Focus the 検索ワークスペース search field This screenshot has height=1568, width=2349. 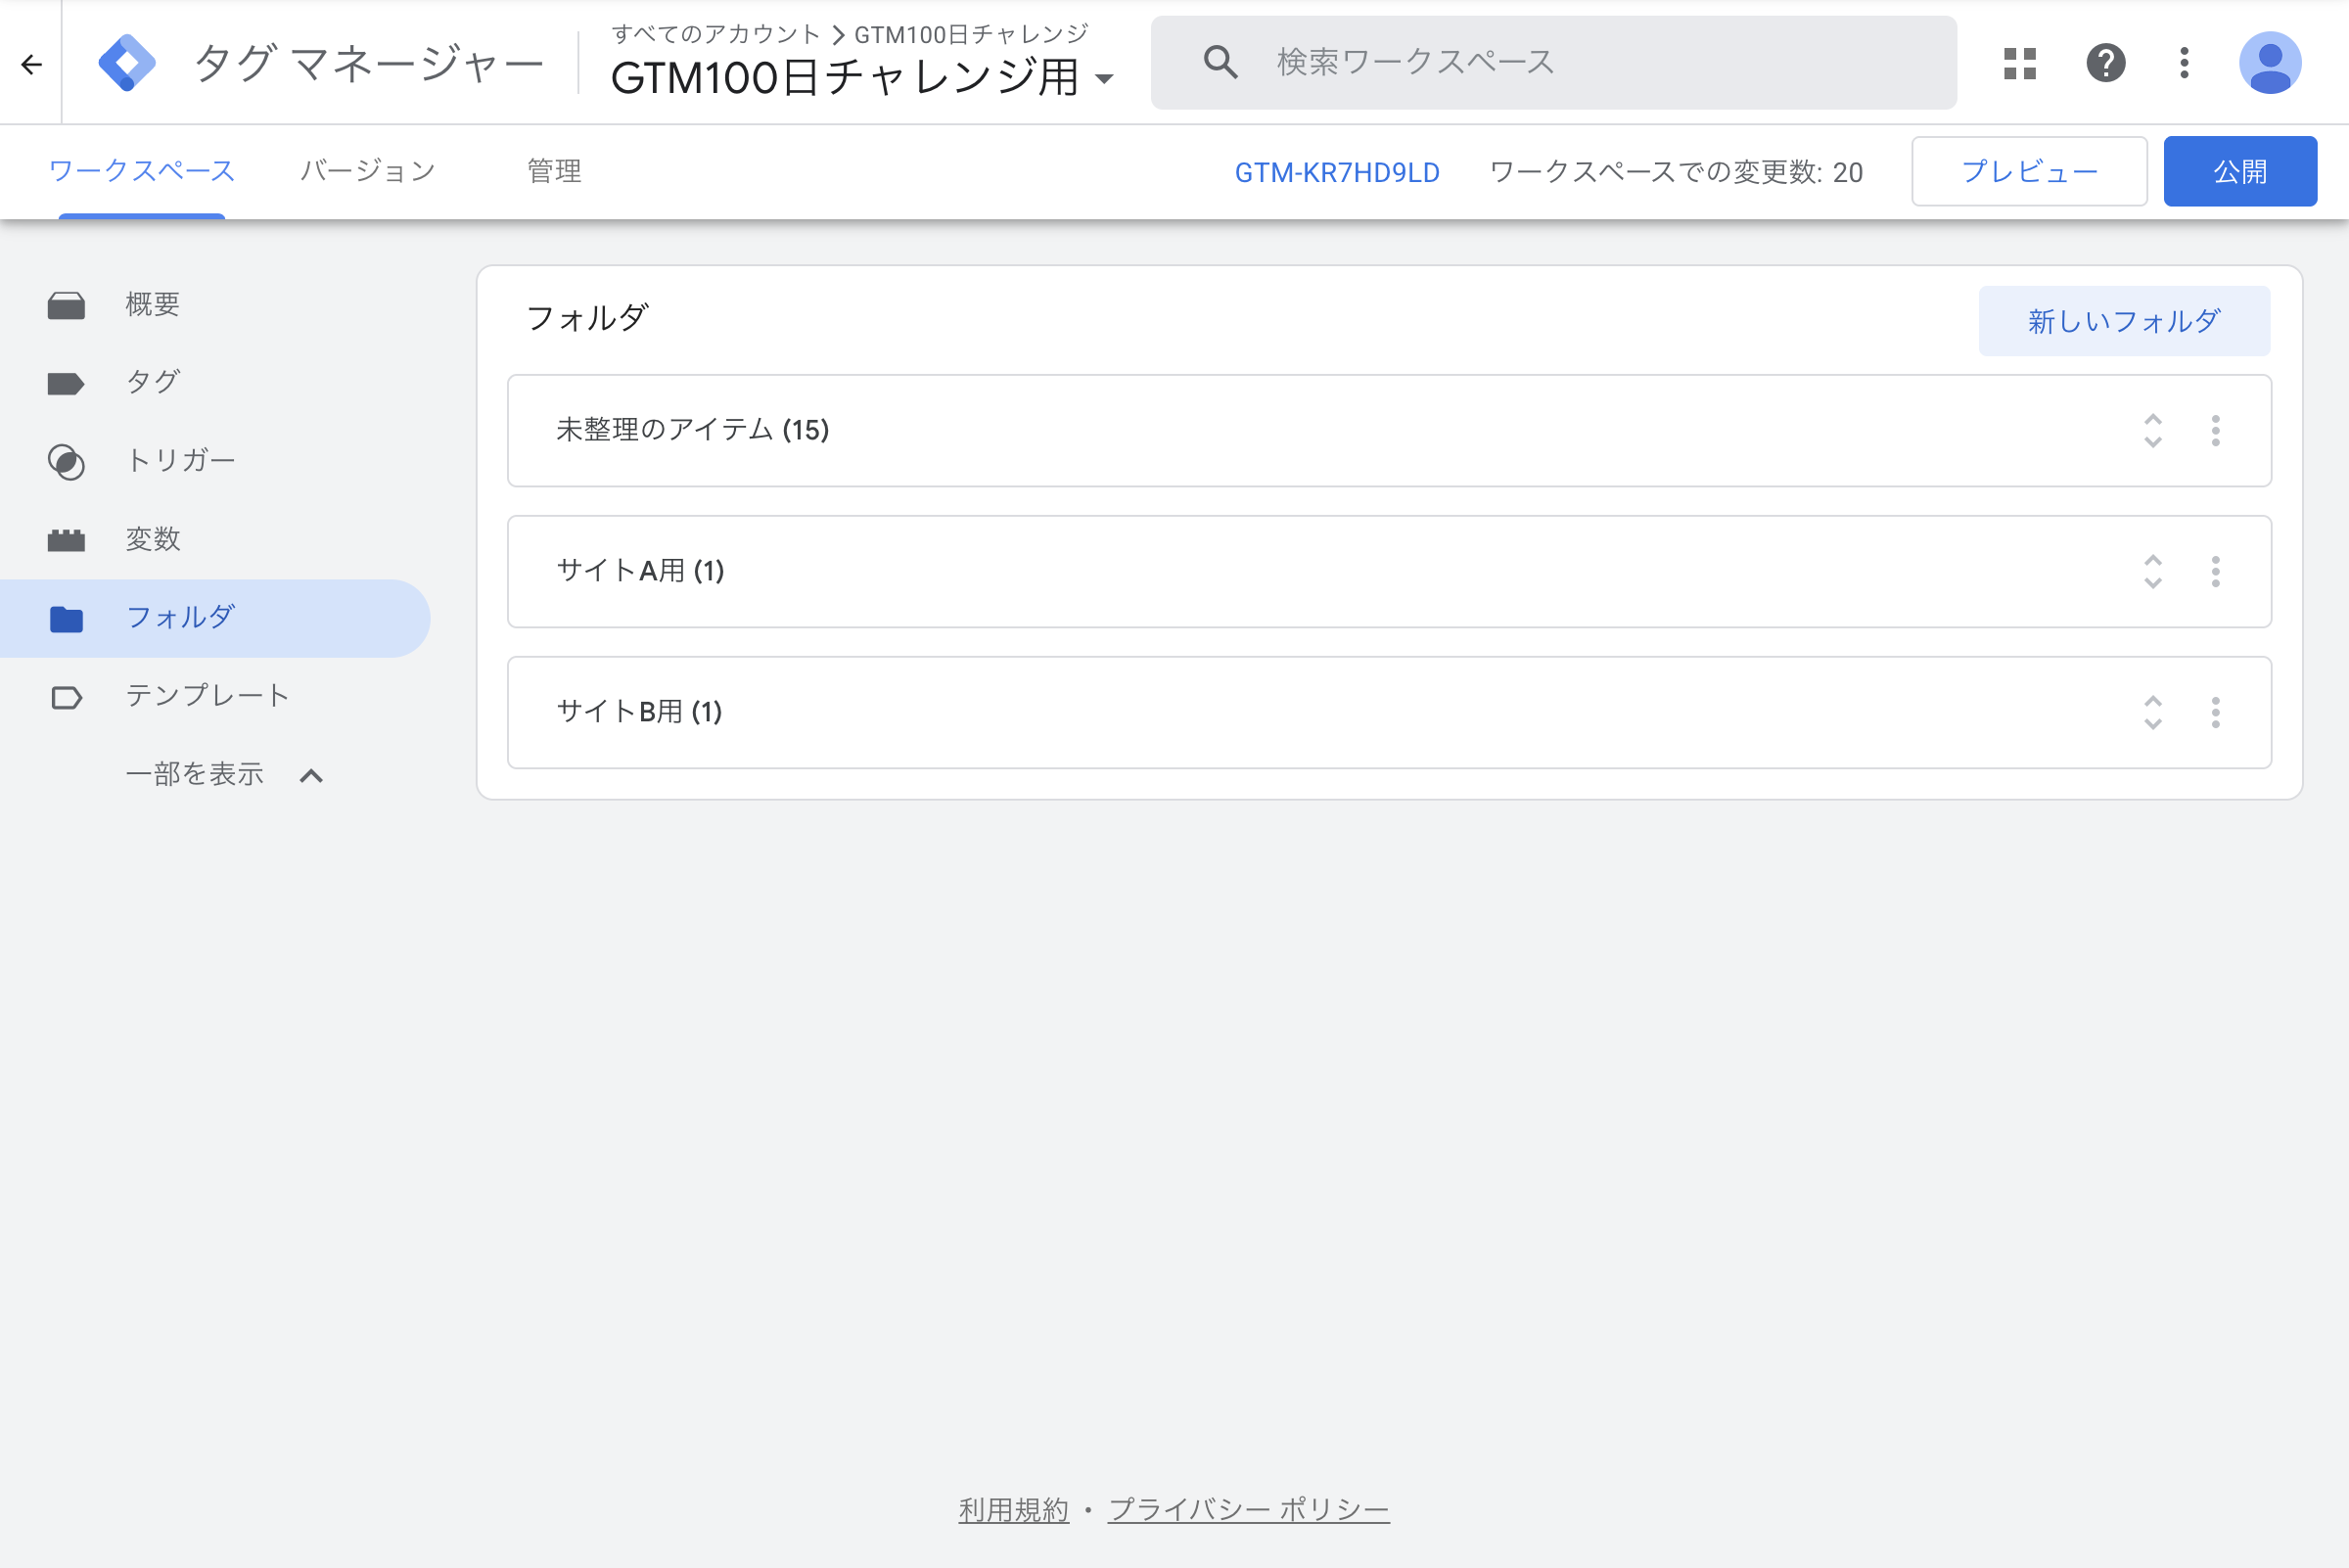1554,62
